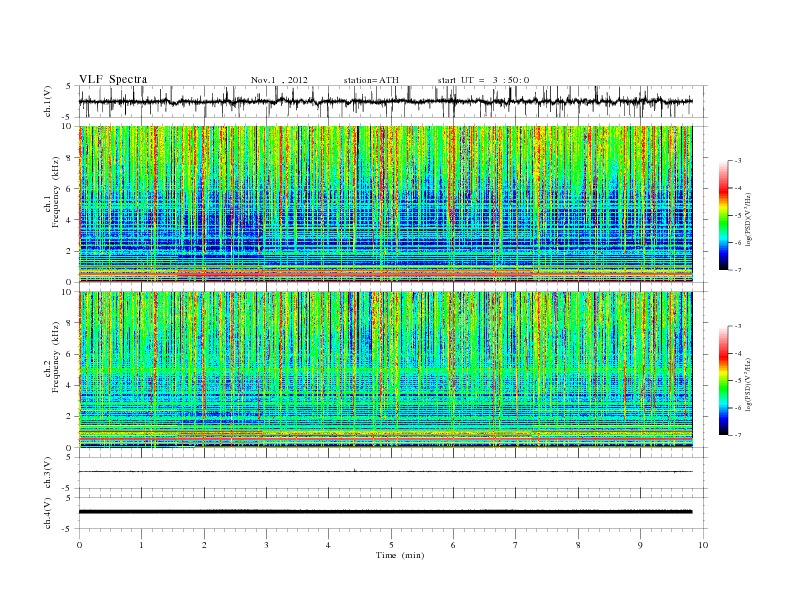Image resolution: width=792 pixels, height=612 pixels.
Task: Click the ch.3 flat waveform trace
Action: click(385, 472)
